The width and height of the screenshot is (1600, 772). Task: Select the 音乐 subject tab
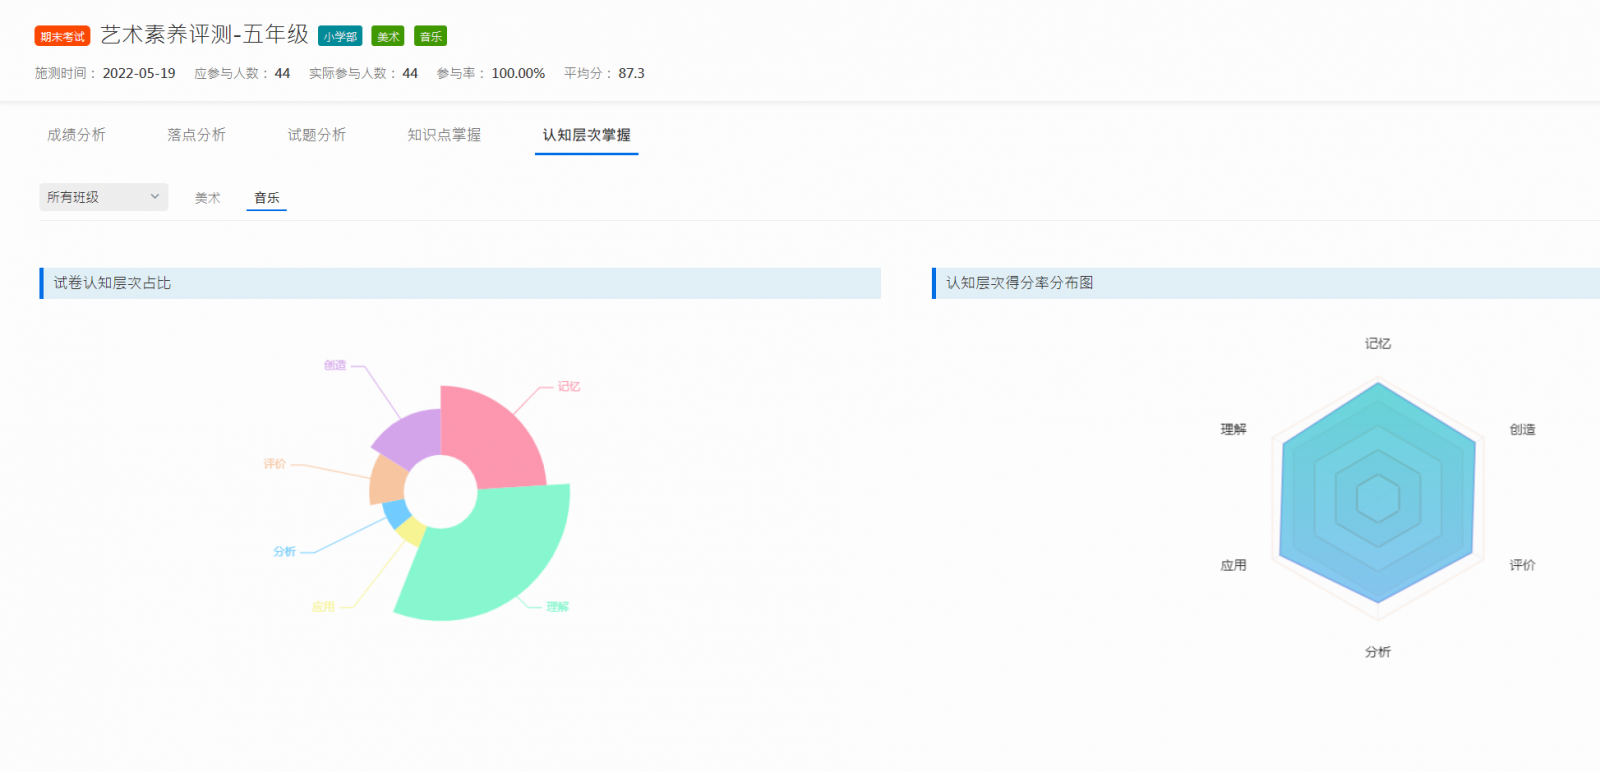coord(267,198)
